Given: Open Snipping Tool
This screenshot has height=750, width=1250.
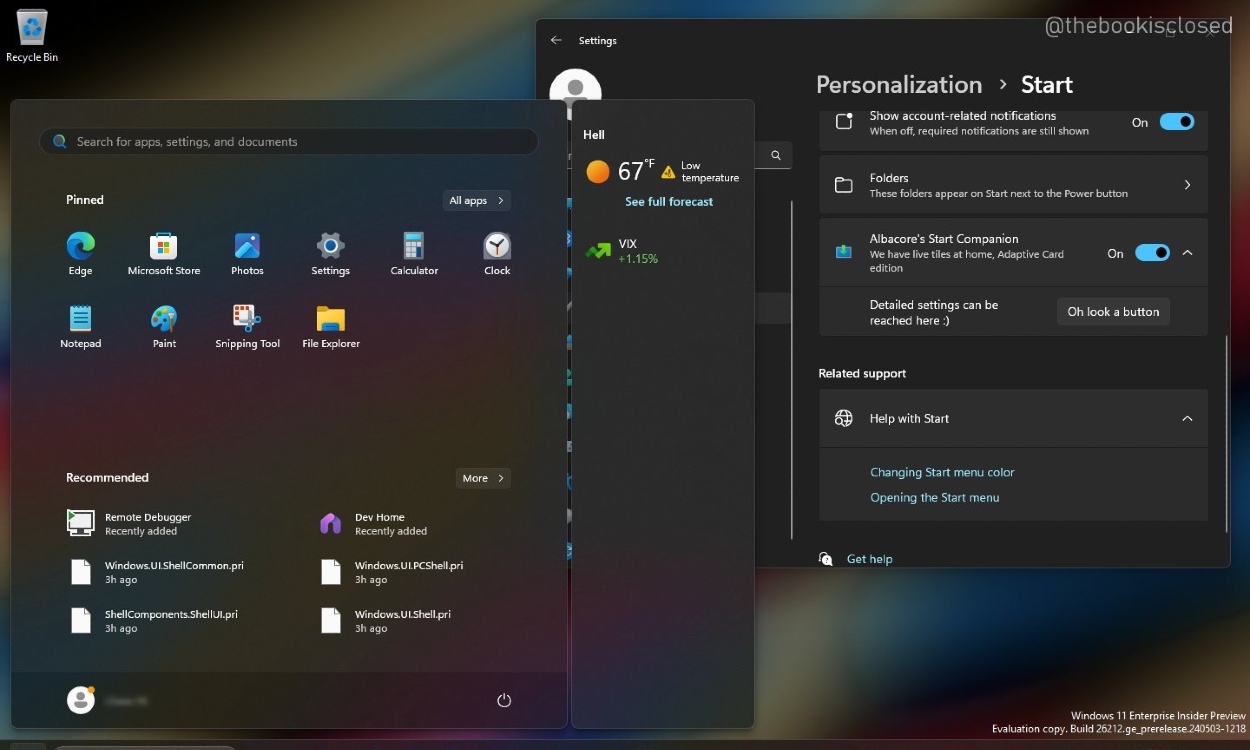Looking at the screenshot, I should click(246, 325).
